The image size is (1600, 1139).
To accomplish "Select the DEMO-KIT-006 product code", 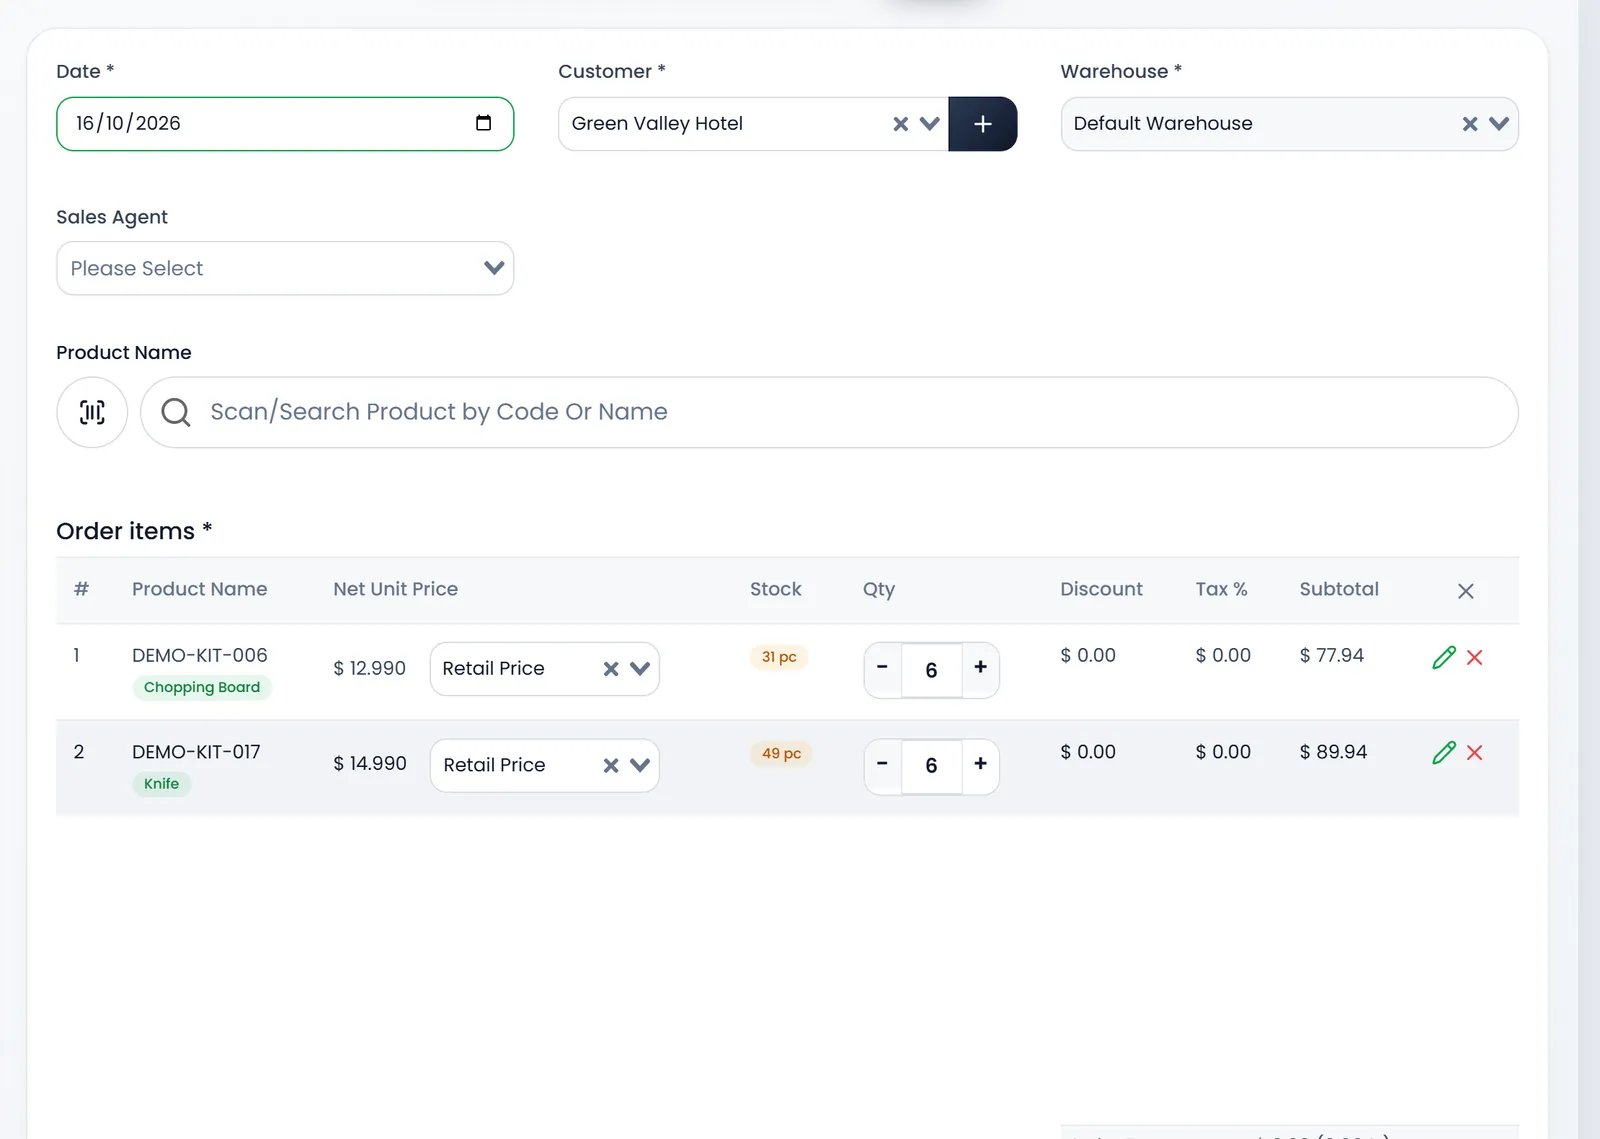I will pyautogui.click(x=200, y=655).
